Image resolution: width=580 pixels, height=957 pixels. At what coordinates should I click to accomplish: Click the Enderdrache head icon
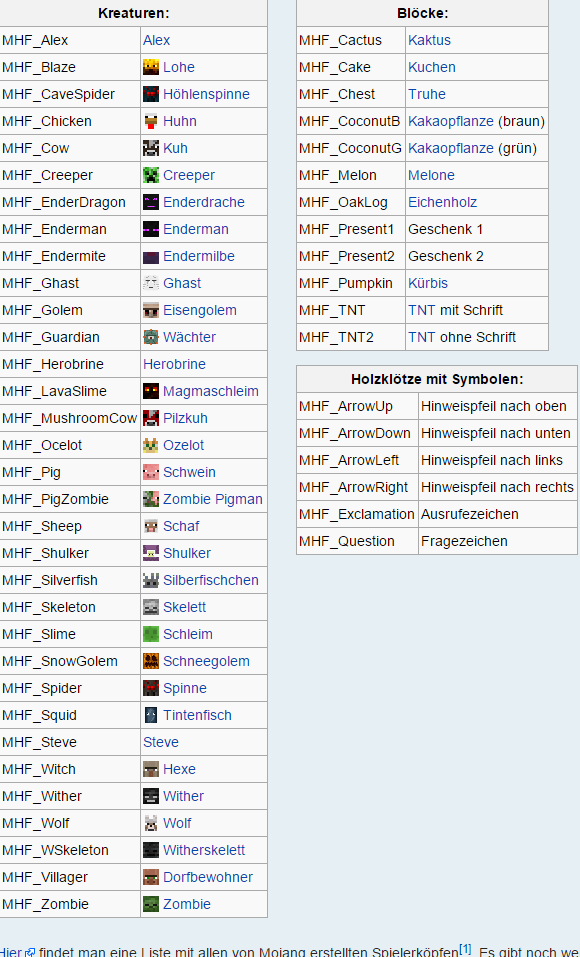[151, 202]
